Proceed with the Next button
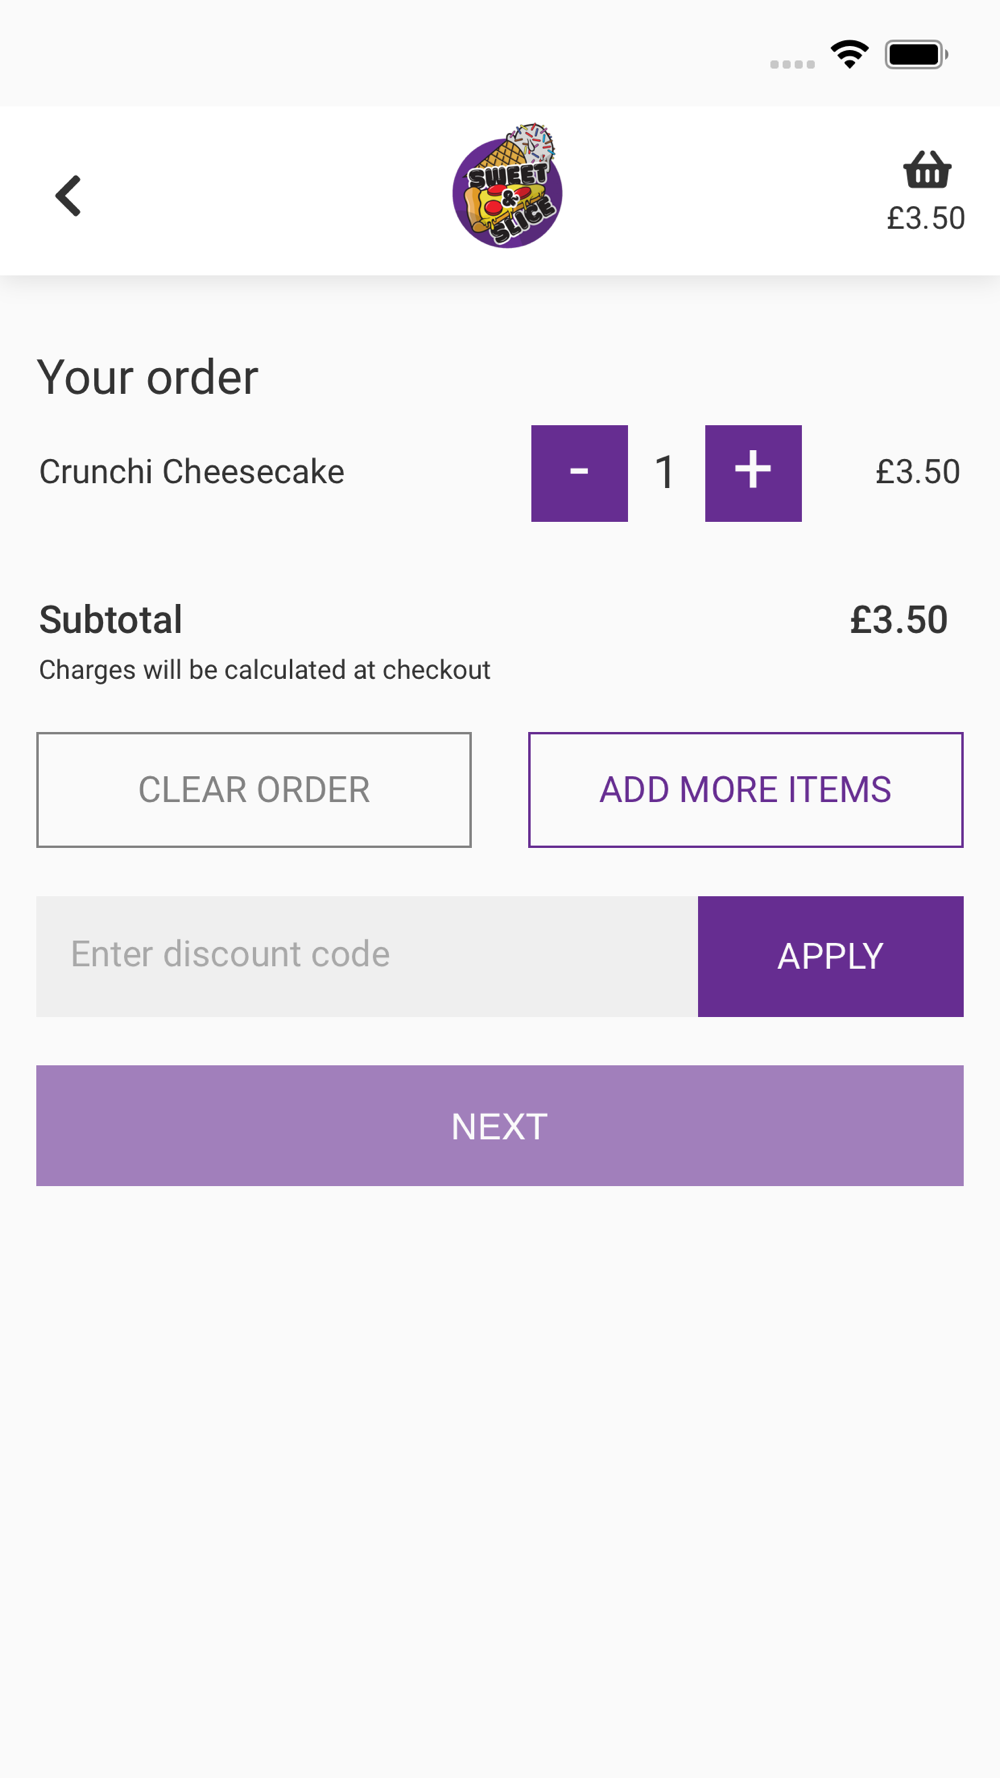Image resolution: width=1000 pixels, height=1778 pixels. tap(500, 1126)
